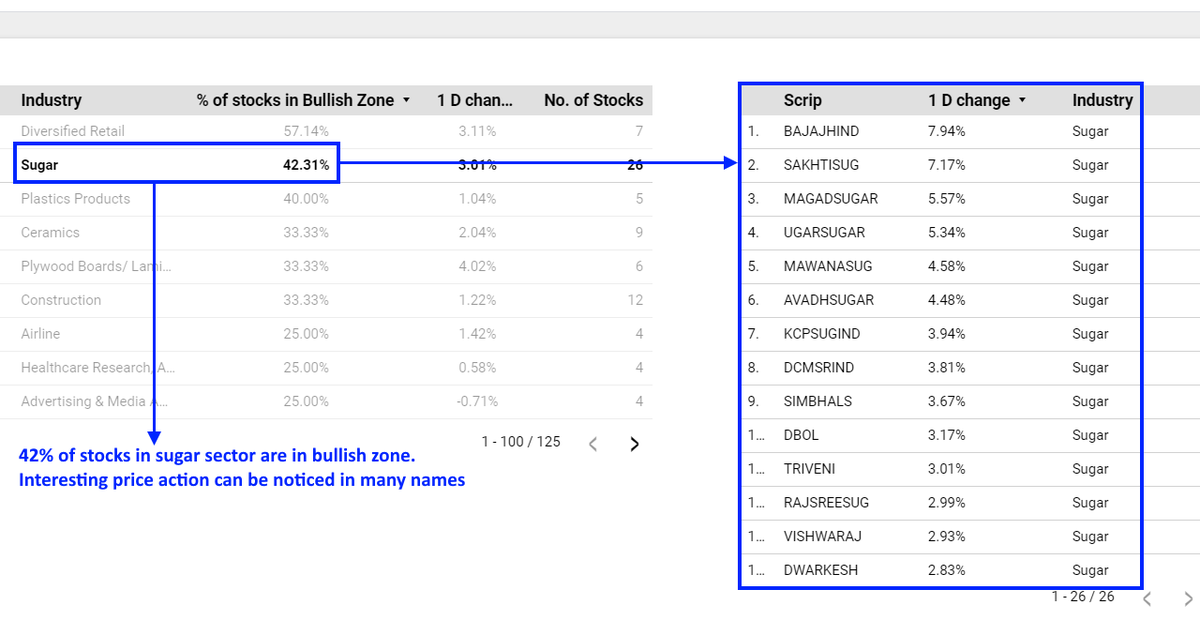This screenshot has width=1200, height=620.
Task: Click the No. of Stocks column header
Action: [x=593, y=100]
